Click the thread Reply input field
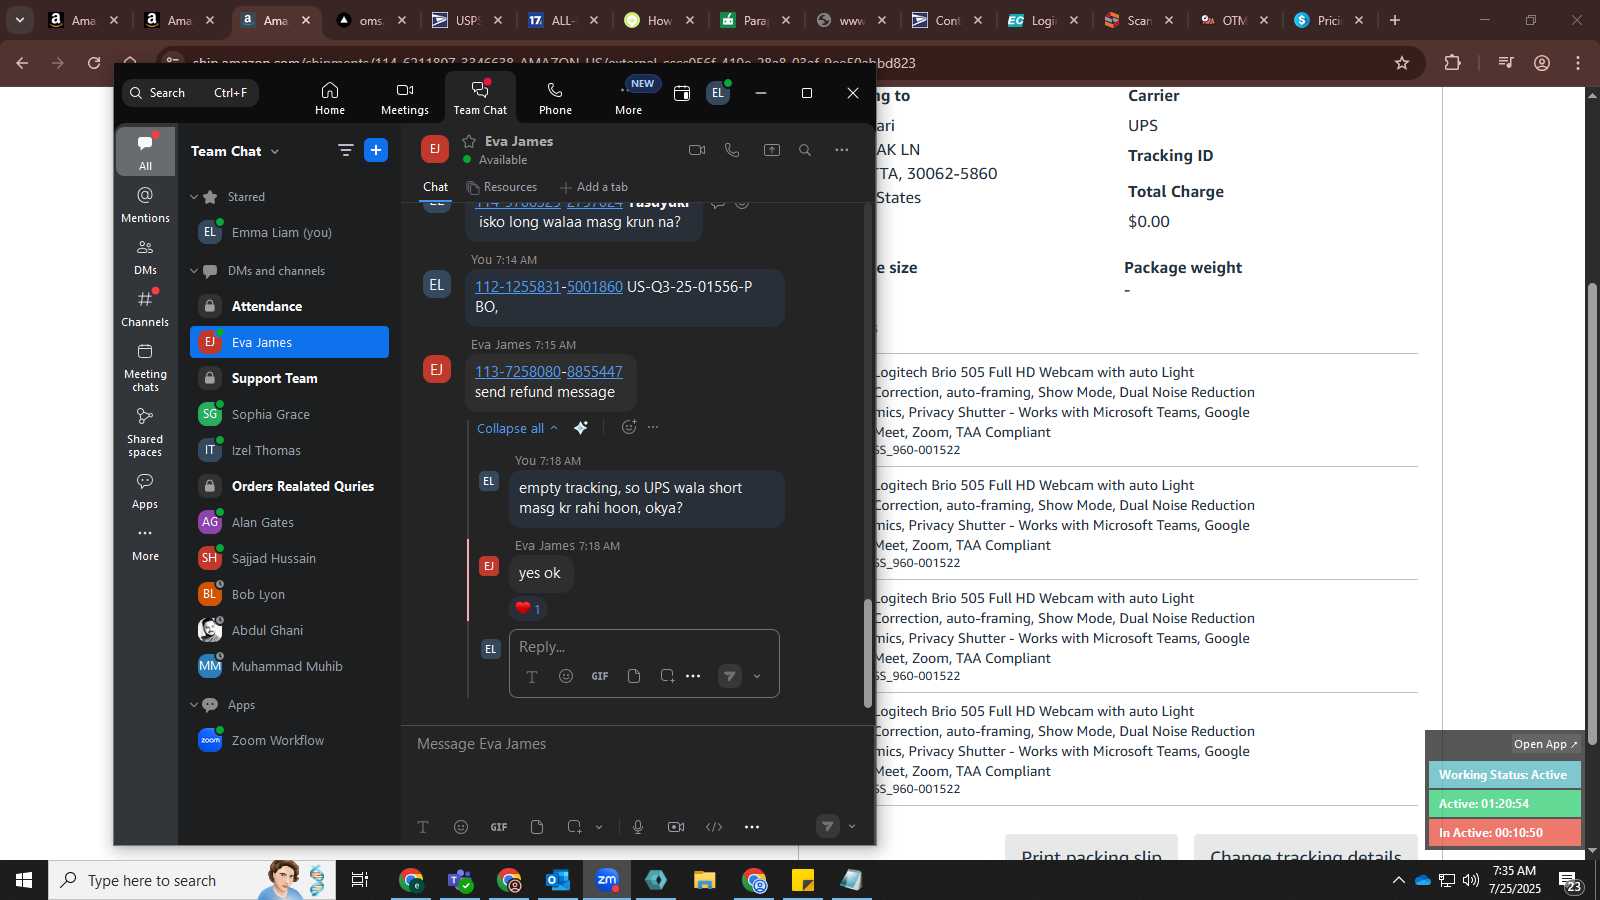 [643, 647]
